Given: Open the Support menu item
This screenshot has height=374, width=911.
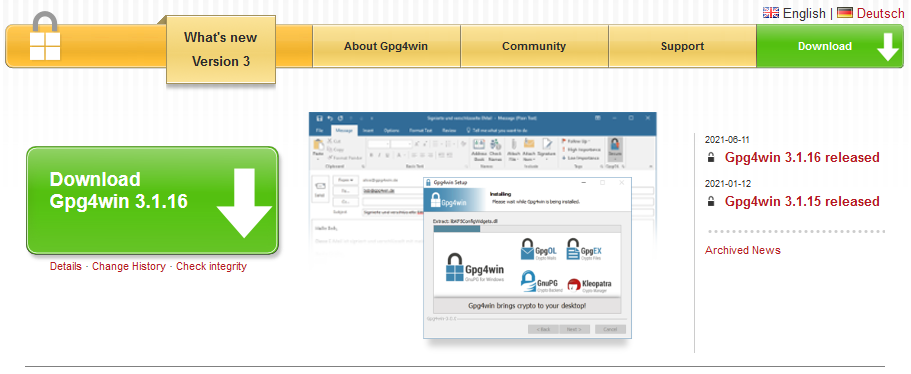Looking at the screenshot, I should [x=682, y=46].
